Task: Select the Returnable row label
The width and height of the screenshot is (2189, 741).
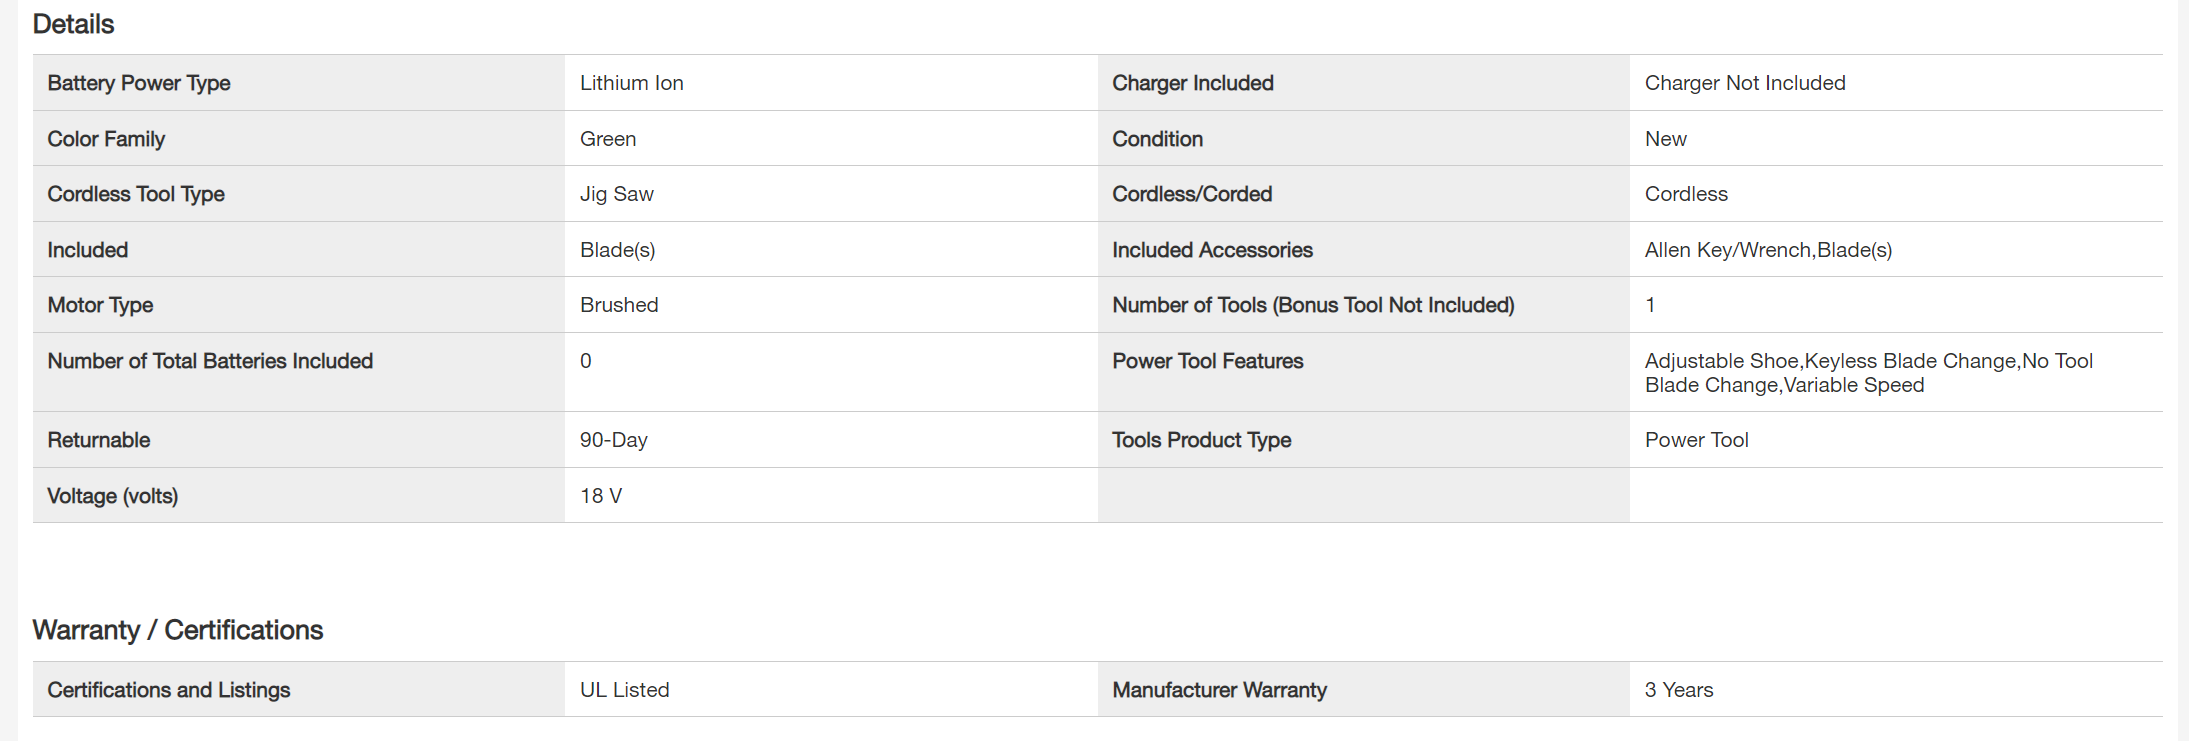Action: click(99, 440)
